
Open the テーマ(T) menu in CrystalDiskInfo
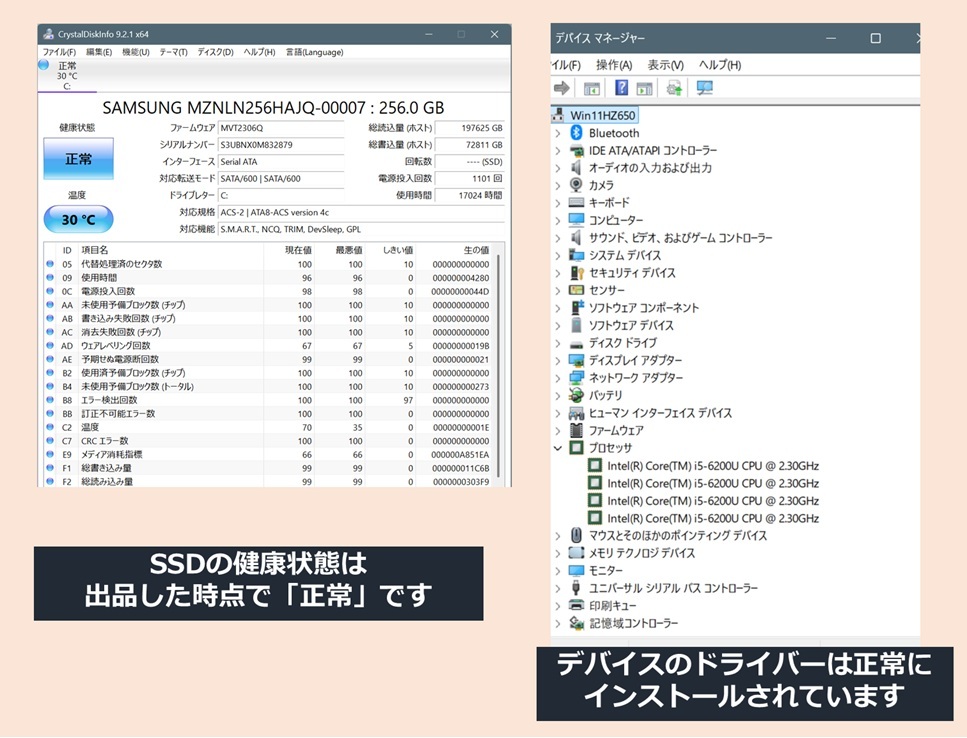tap(173, 52)
